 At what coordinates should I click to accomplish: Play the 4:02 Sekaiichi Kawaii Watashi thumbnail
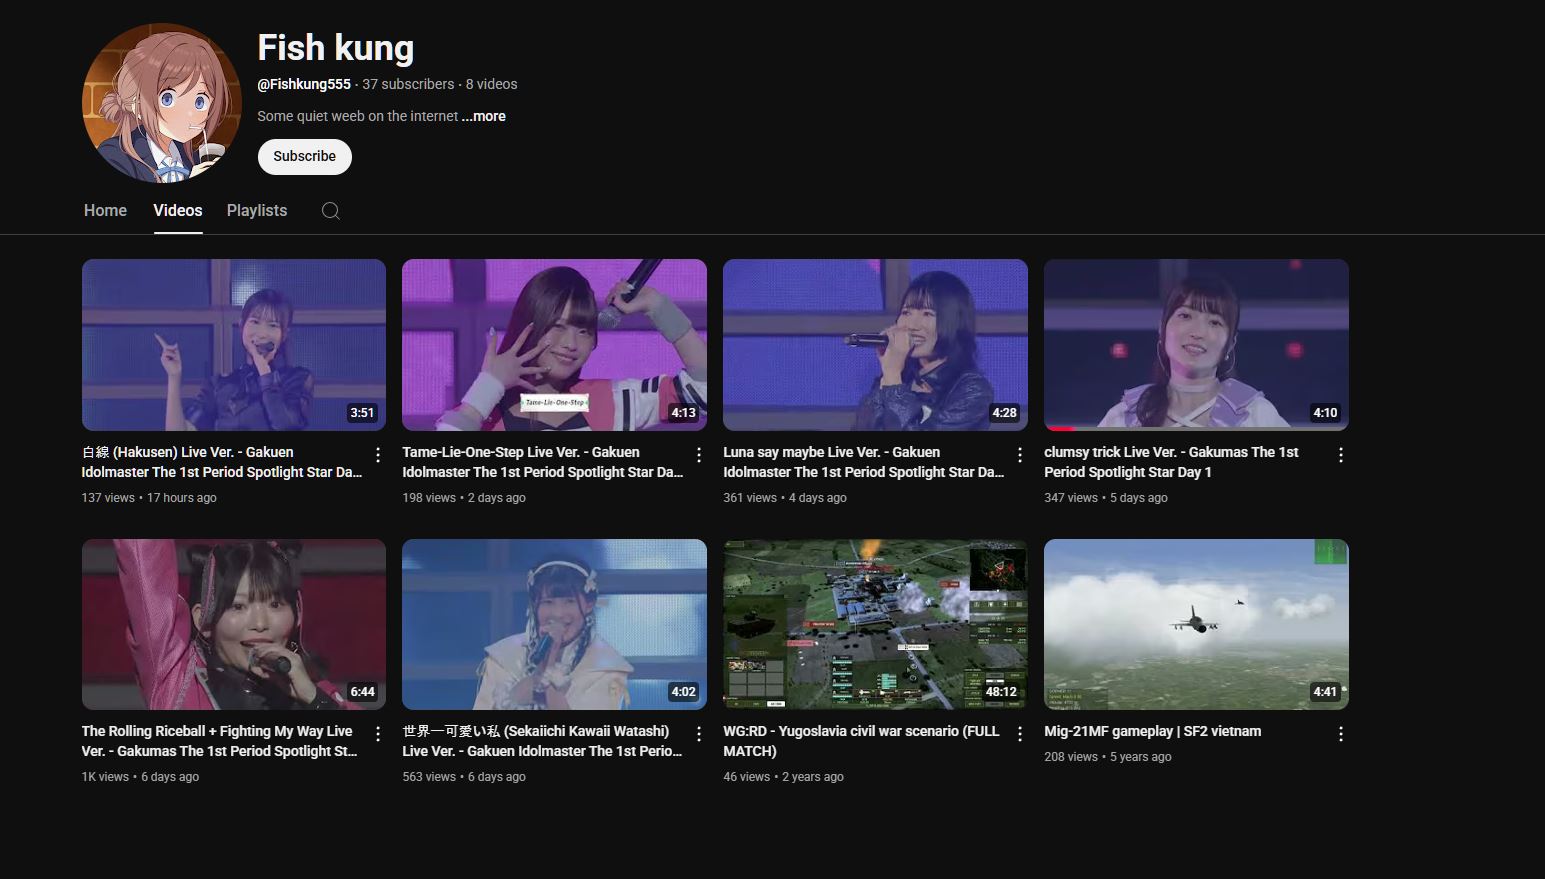554,625
